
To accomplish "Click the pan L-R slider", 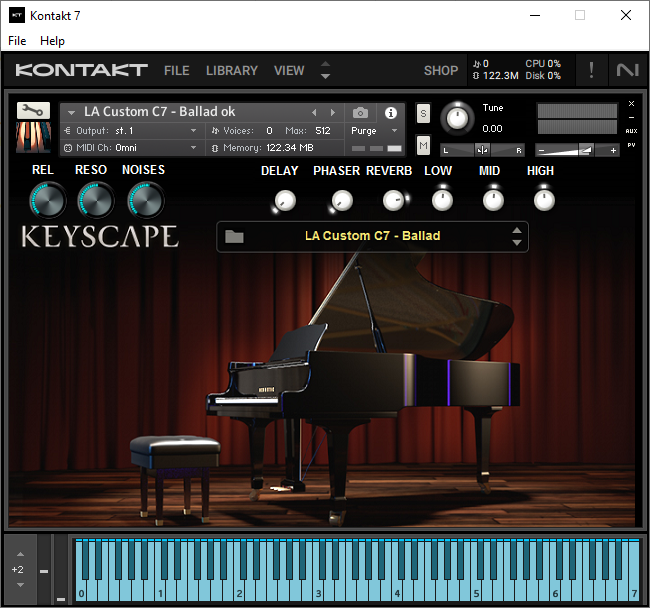I will pyautogui.click(x=483, y=150).
